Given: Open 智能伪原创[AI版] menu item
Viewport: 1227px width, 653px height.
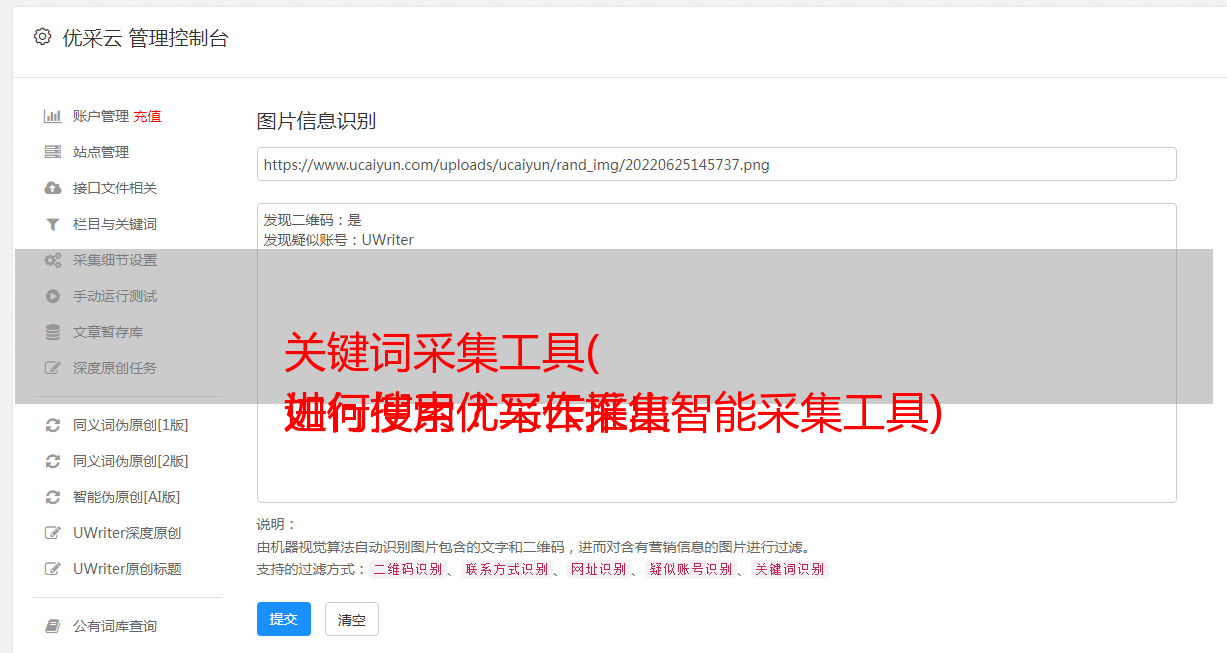Looking at the screenshot, I should (127, 497).
